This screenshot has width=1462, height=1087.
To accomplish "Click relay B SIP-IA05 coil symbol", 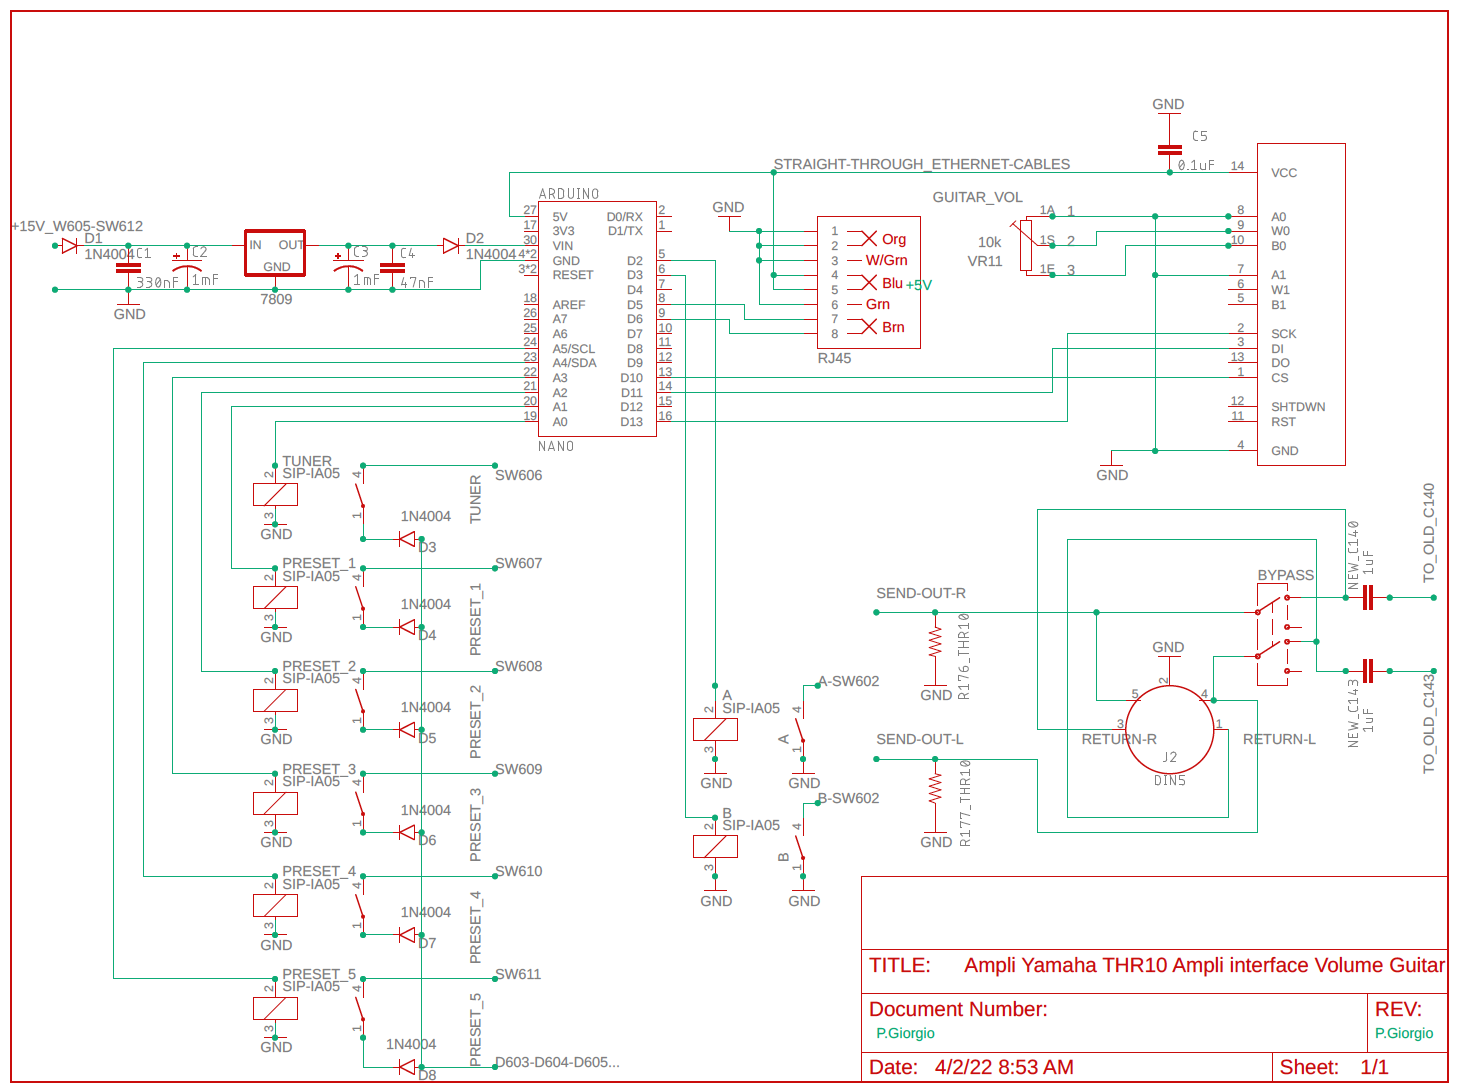I will coord(715,847).
